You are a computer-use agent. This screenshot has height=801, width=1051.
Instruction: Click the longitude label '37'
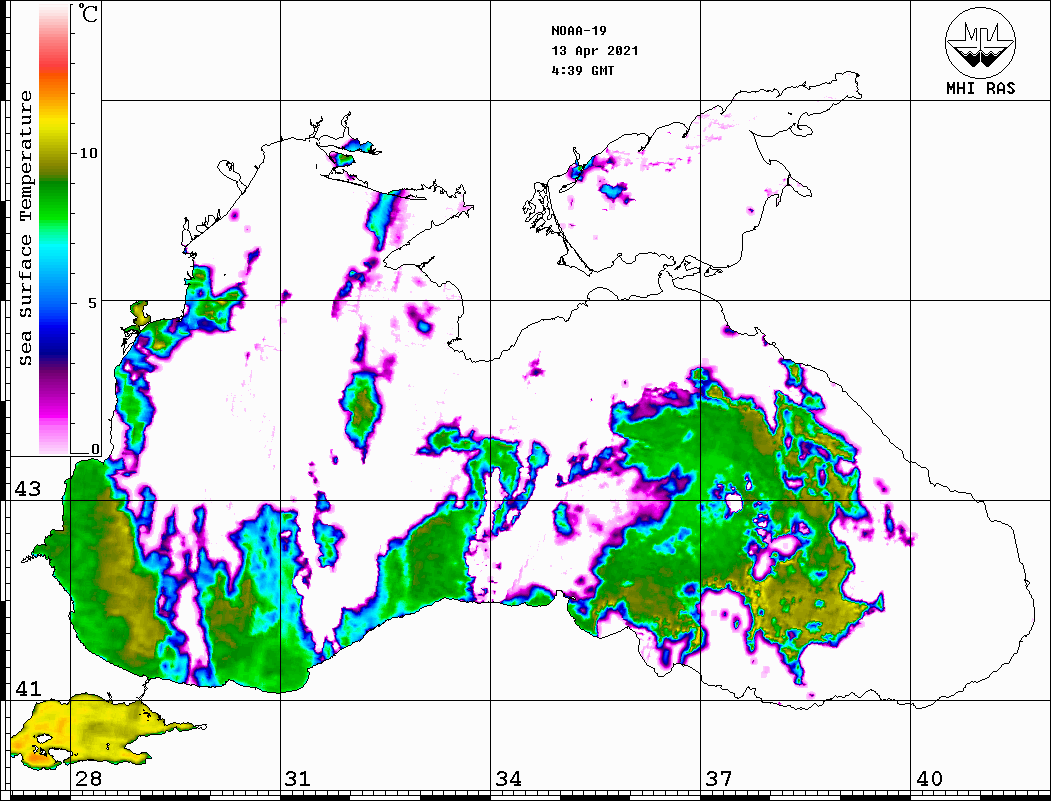coord(719,778)
